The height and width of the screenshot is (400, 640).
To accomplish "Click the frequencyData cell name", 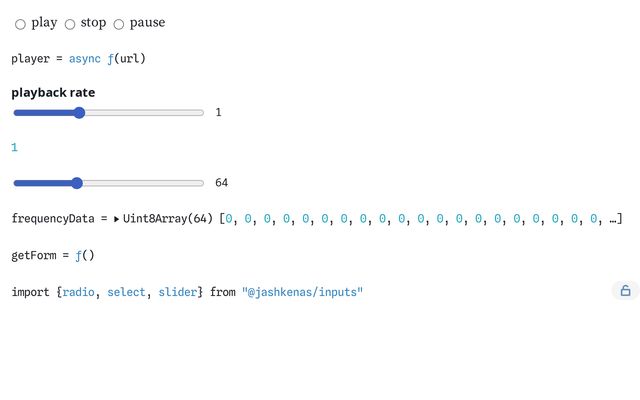I will coord(53,219).
